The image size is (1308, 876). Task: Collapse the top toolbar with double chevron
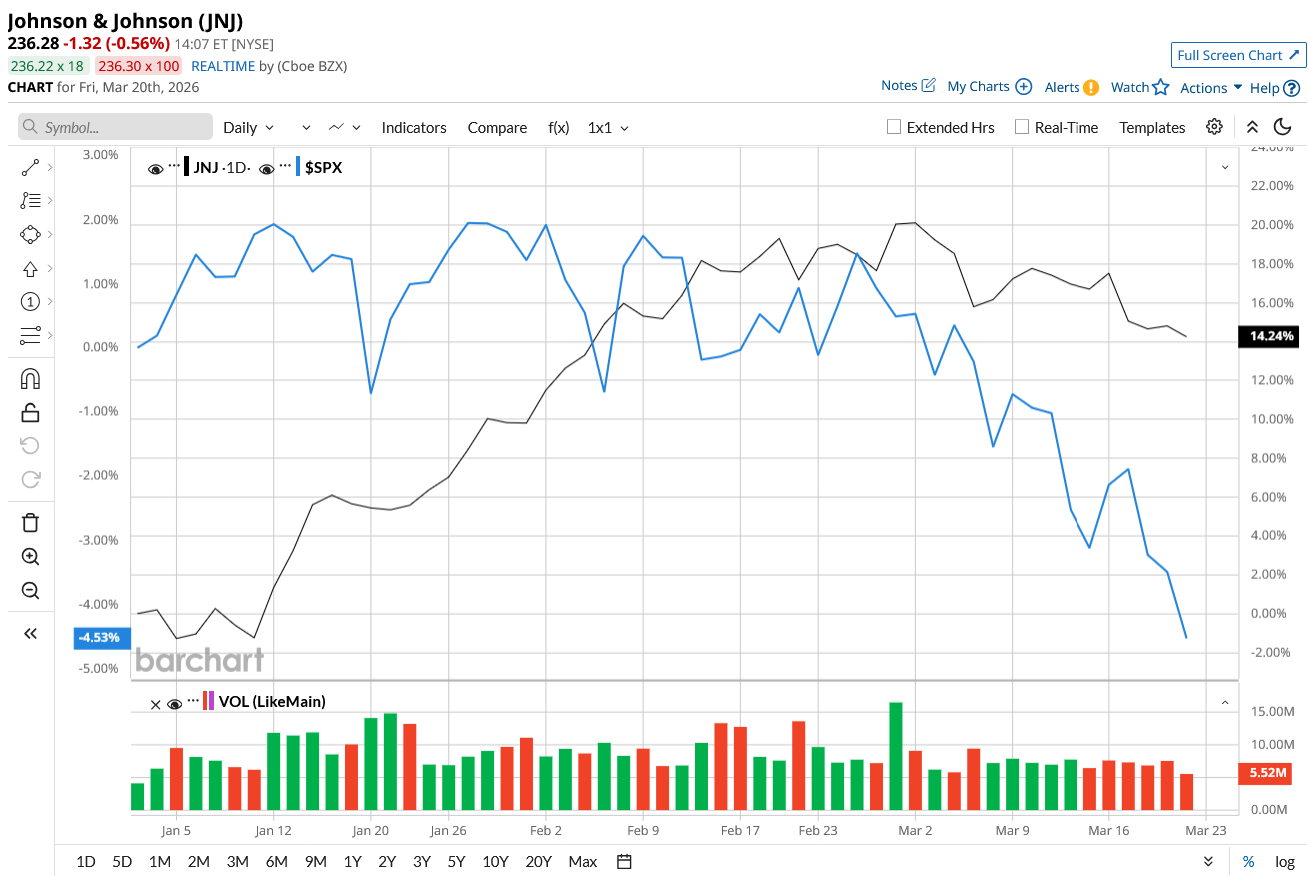point(1252,127)
